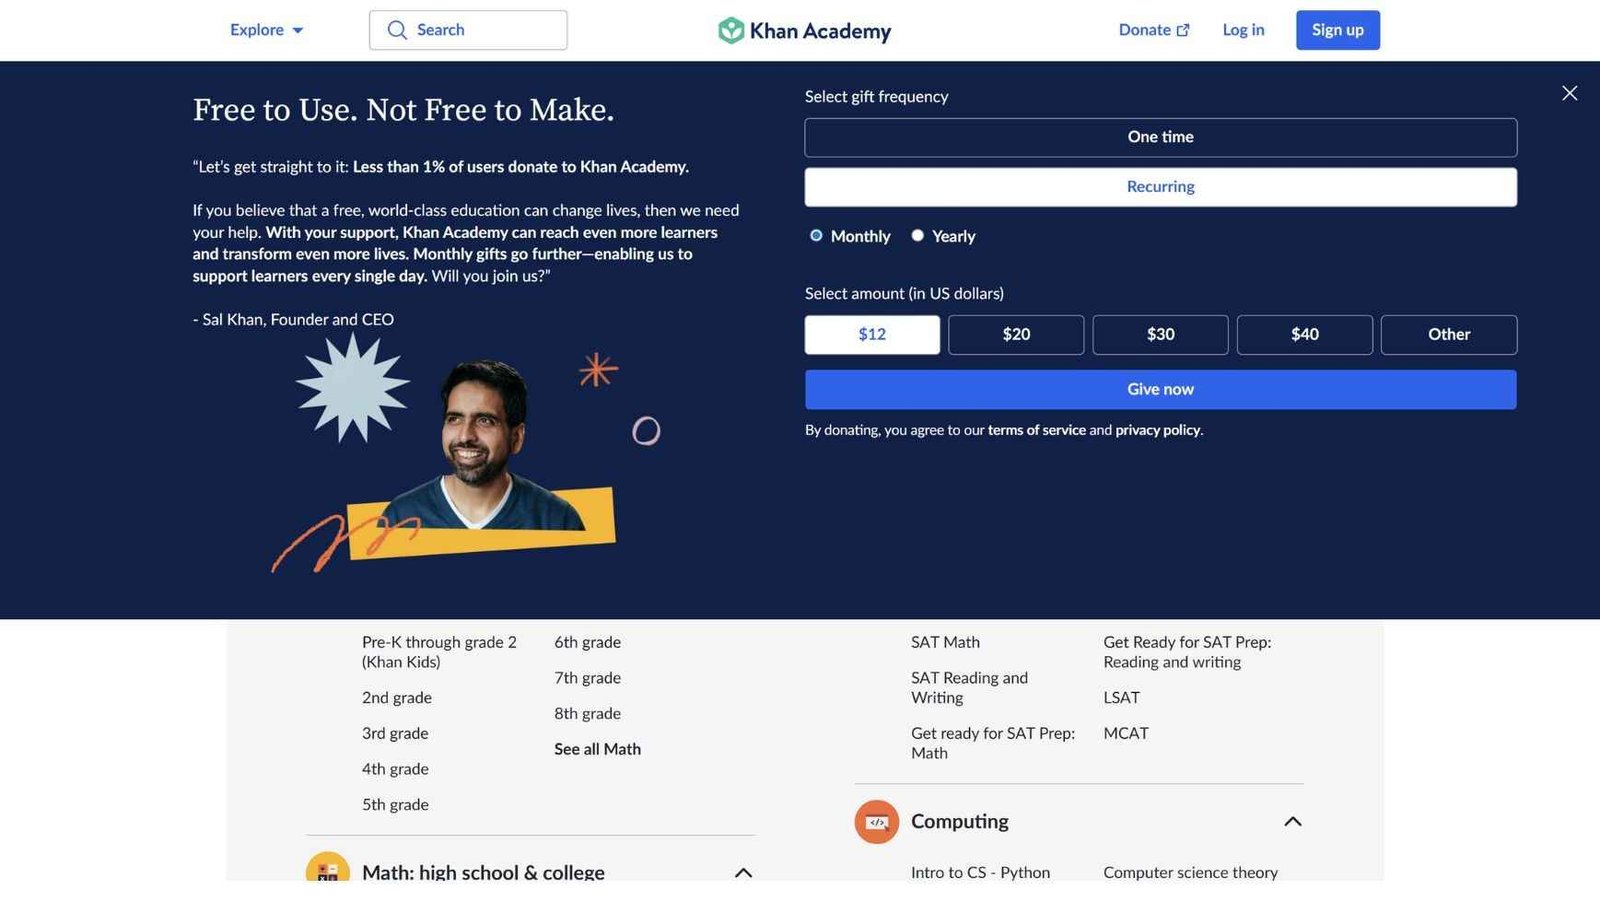Select the $20 donation amount

[1016, 335]
